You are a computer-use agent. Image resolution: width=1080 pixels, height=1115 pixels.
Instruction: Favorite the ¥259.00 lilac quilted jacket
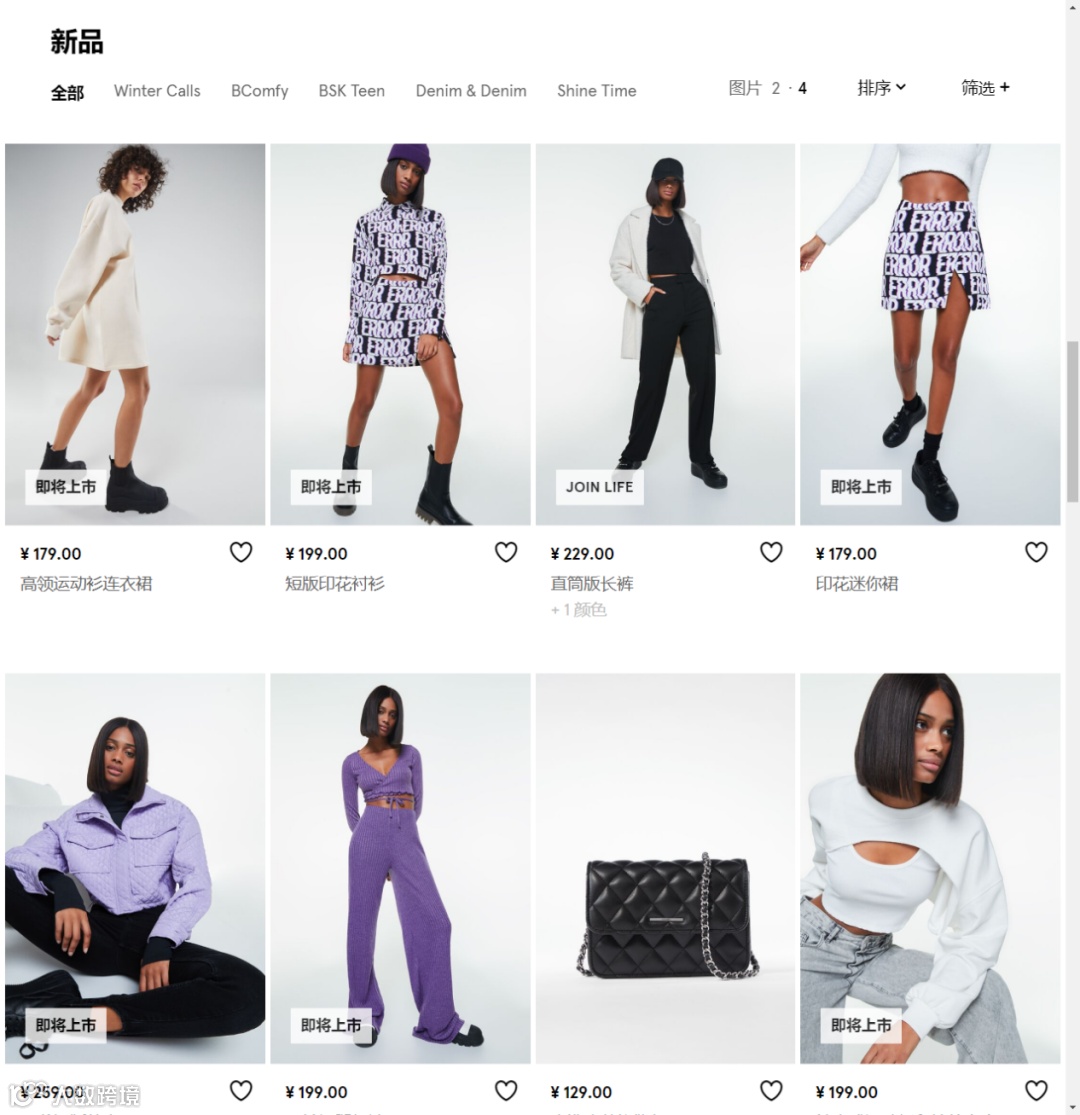241,1090
